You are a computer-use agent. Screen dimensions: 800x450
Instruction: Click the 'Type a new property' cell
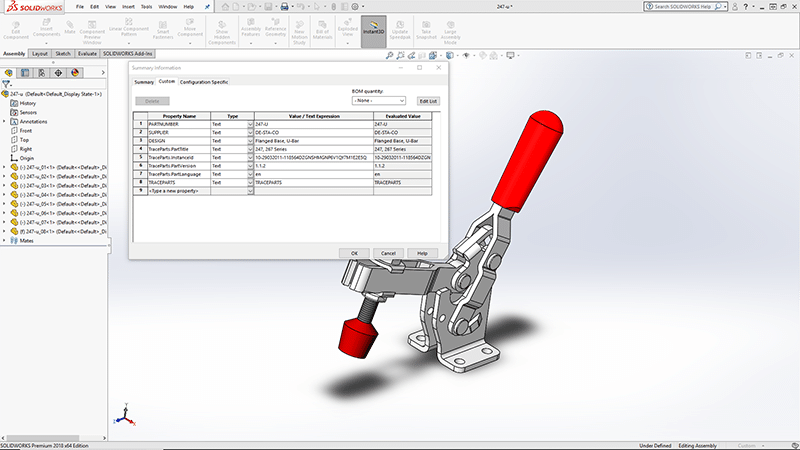[173, 191]
